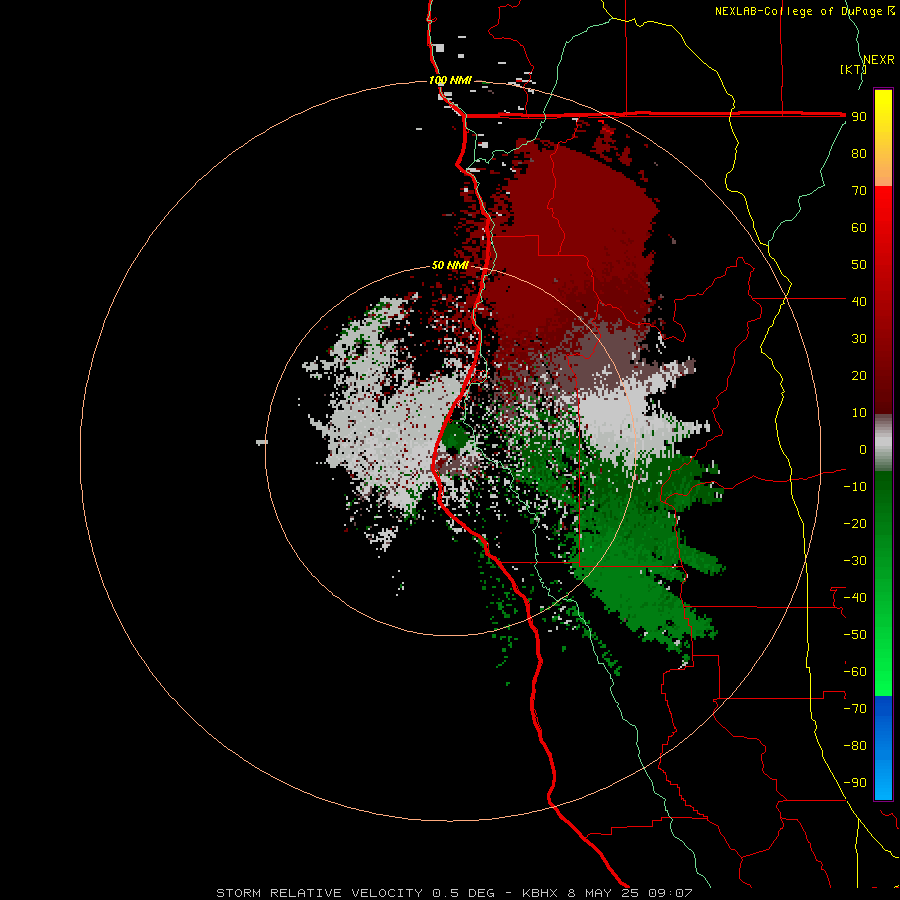
Task: Select the -80 value on the velocity scale
Action: pyautogui.click(x=855, y=746)
